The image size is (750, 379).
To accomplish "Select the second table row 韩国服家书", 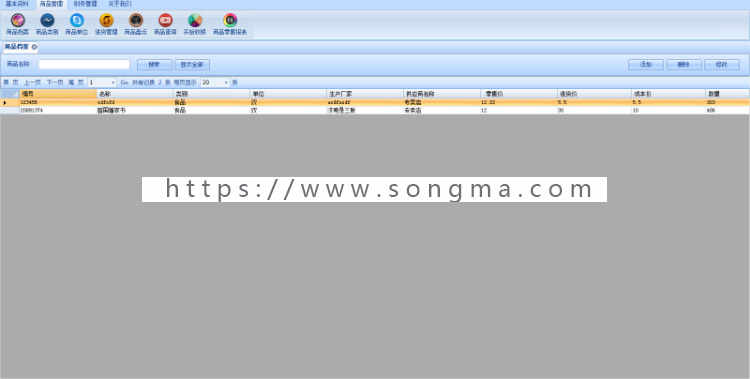I will pos(375,110).
